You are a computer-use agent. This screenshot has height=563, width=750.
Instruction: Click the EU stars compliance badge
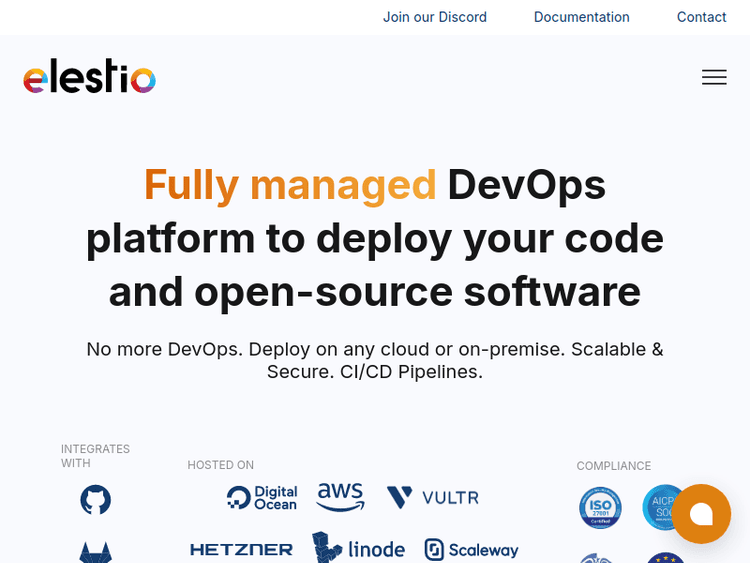(665, 557)
